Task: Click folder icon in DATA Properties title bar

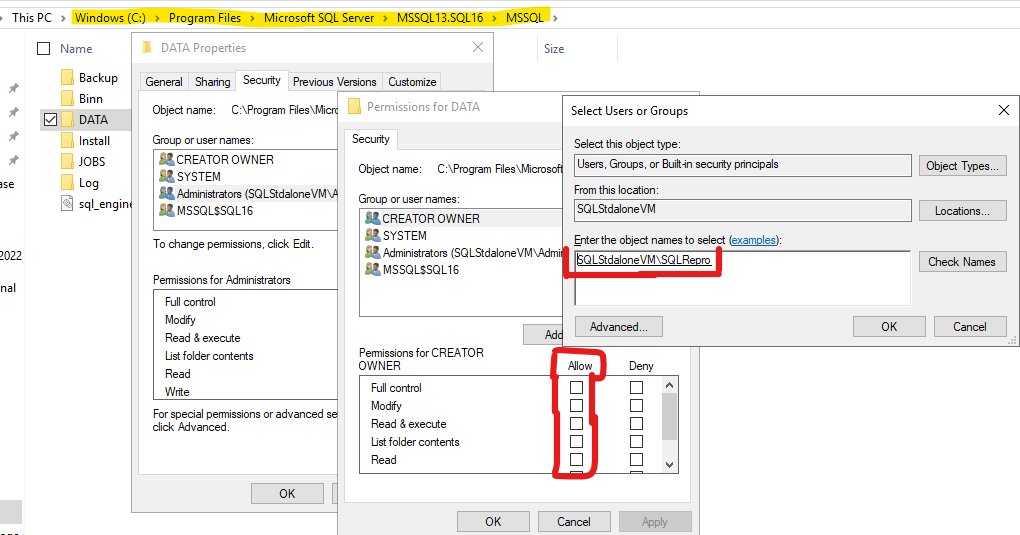Action: tap(147, 48)
